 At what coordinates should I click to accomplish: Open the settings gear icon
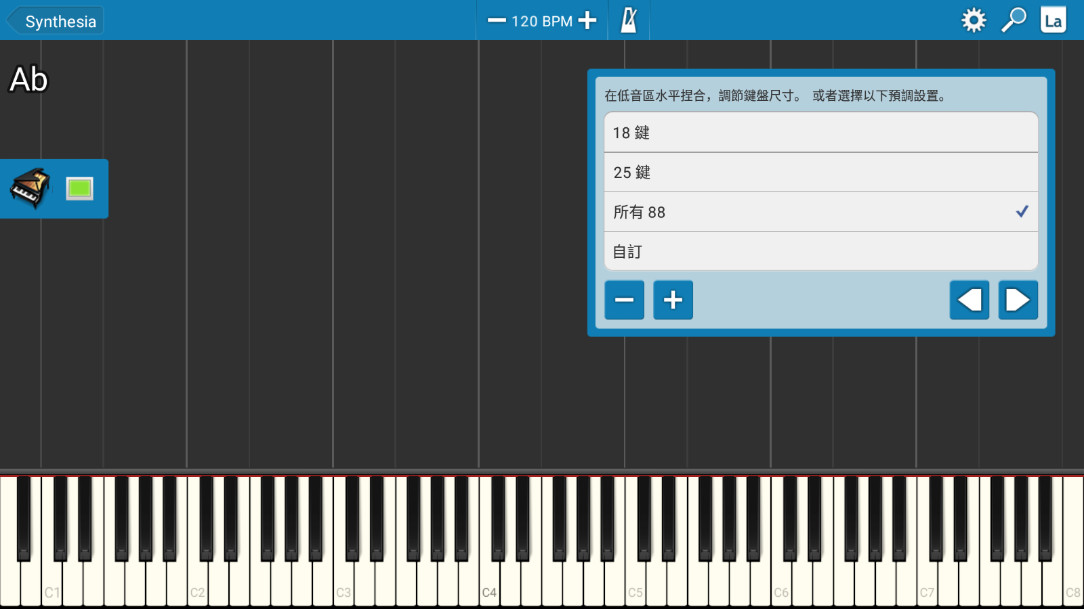pos(973,20)
